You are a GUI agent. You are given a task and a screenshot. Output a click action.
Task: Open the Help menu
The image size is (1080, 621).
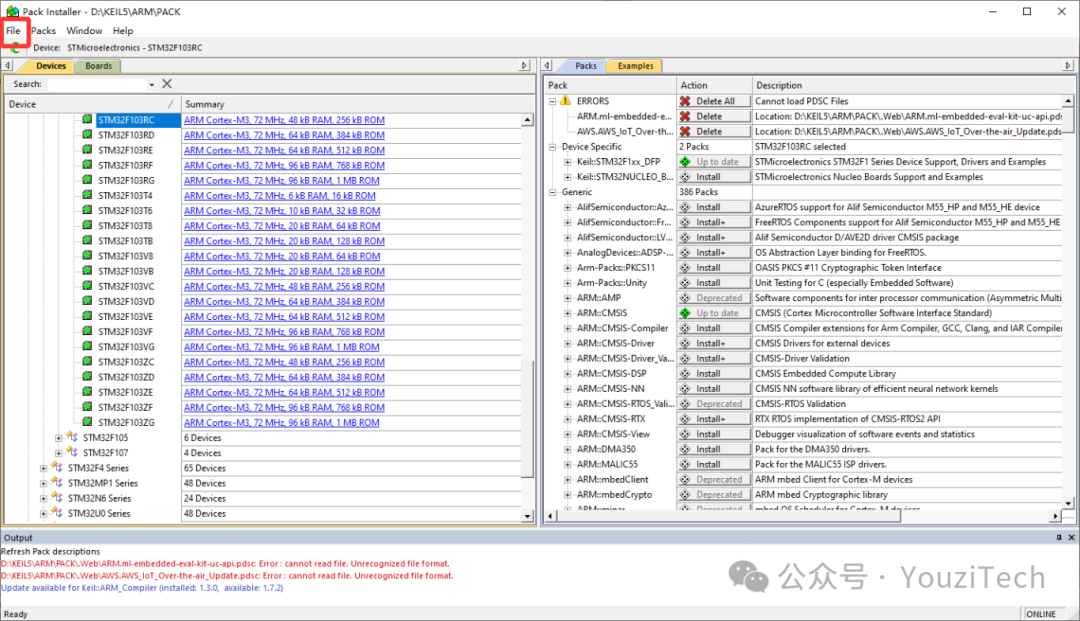[x=123, y=31]
